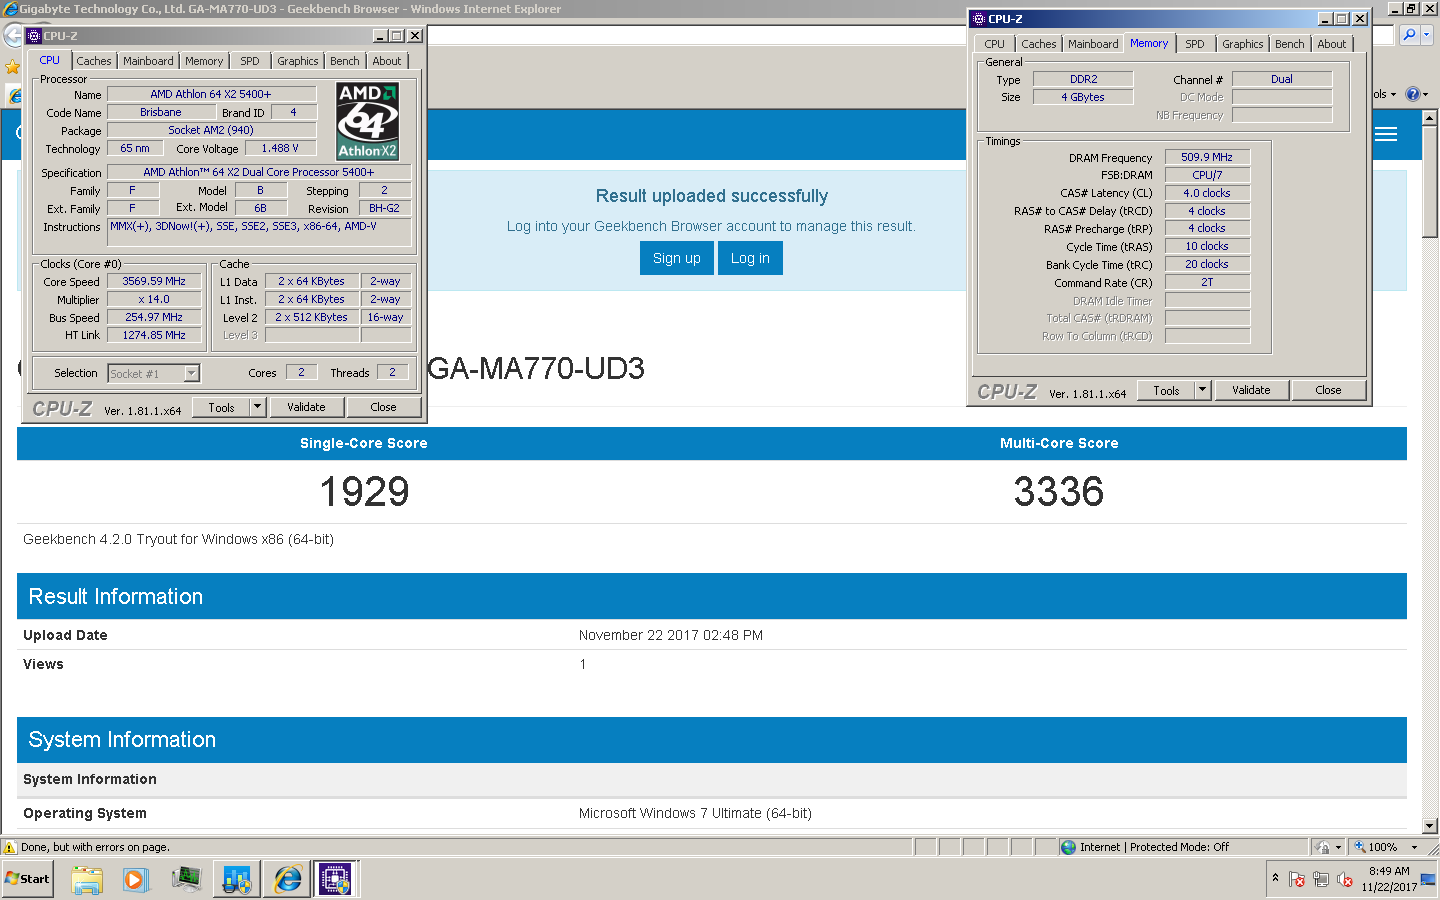Click the Multi-Core Score 3336
Image resolution: width=1440 pixels, height=900 pixels.
tap(1059, 492)
